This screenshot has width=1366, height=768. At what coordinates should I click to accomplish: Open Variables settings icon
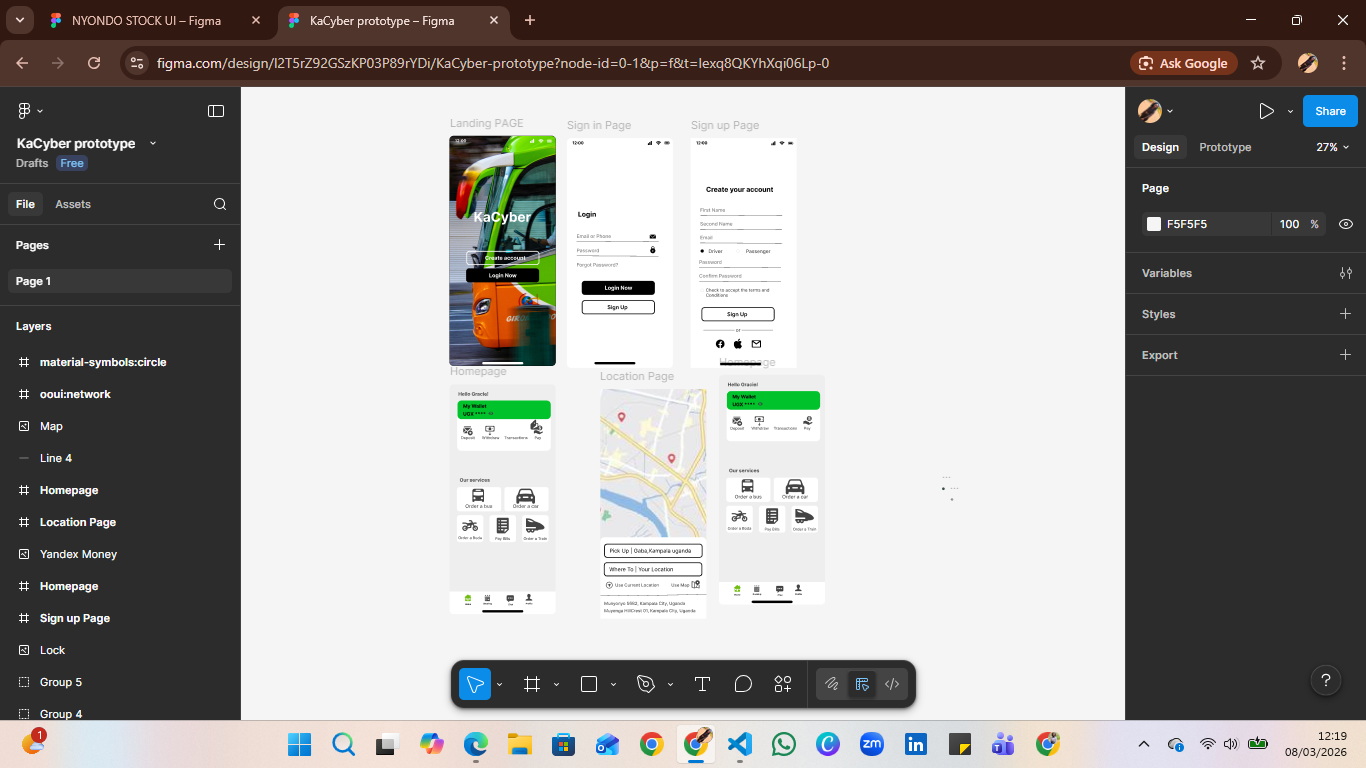pos(1346,273)
